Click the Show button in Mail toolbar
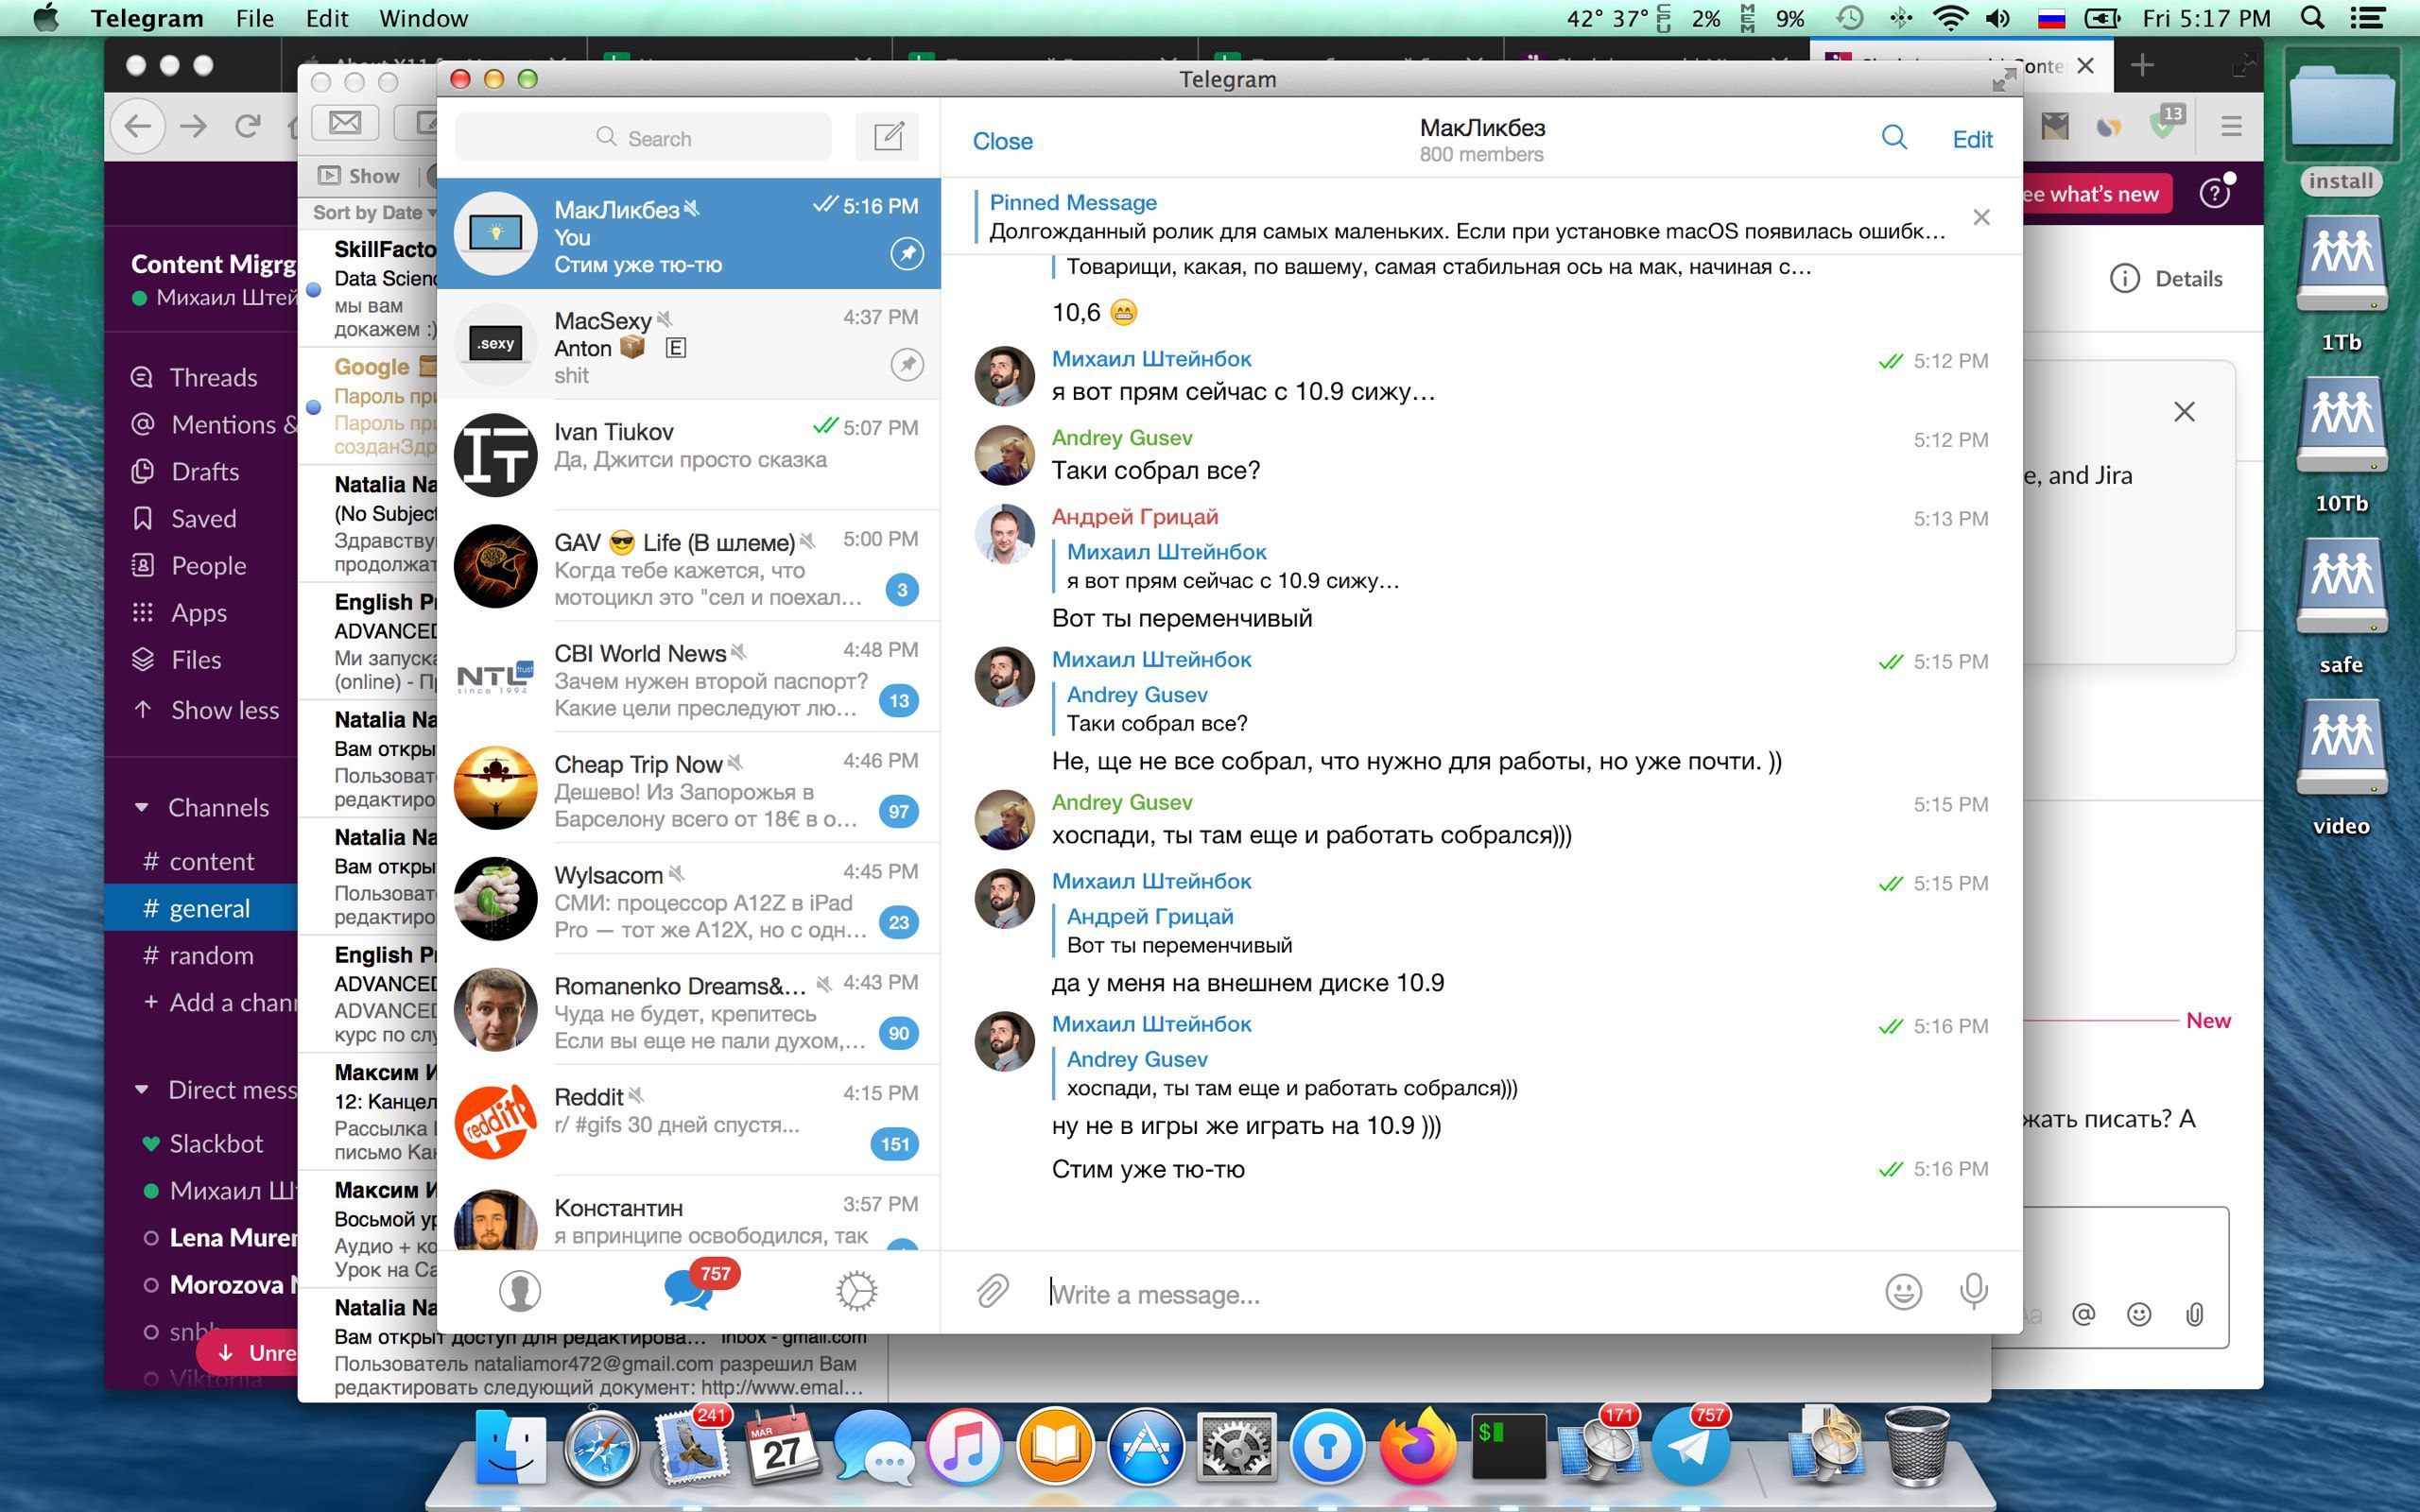 (x=360, y=176)
